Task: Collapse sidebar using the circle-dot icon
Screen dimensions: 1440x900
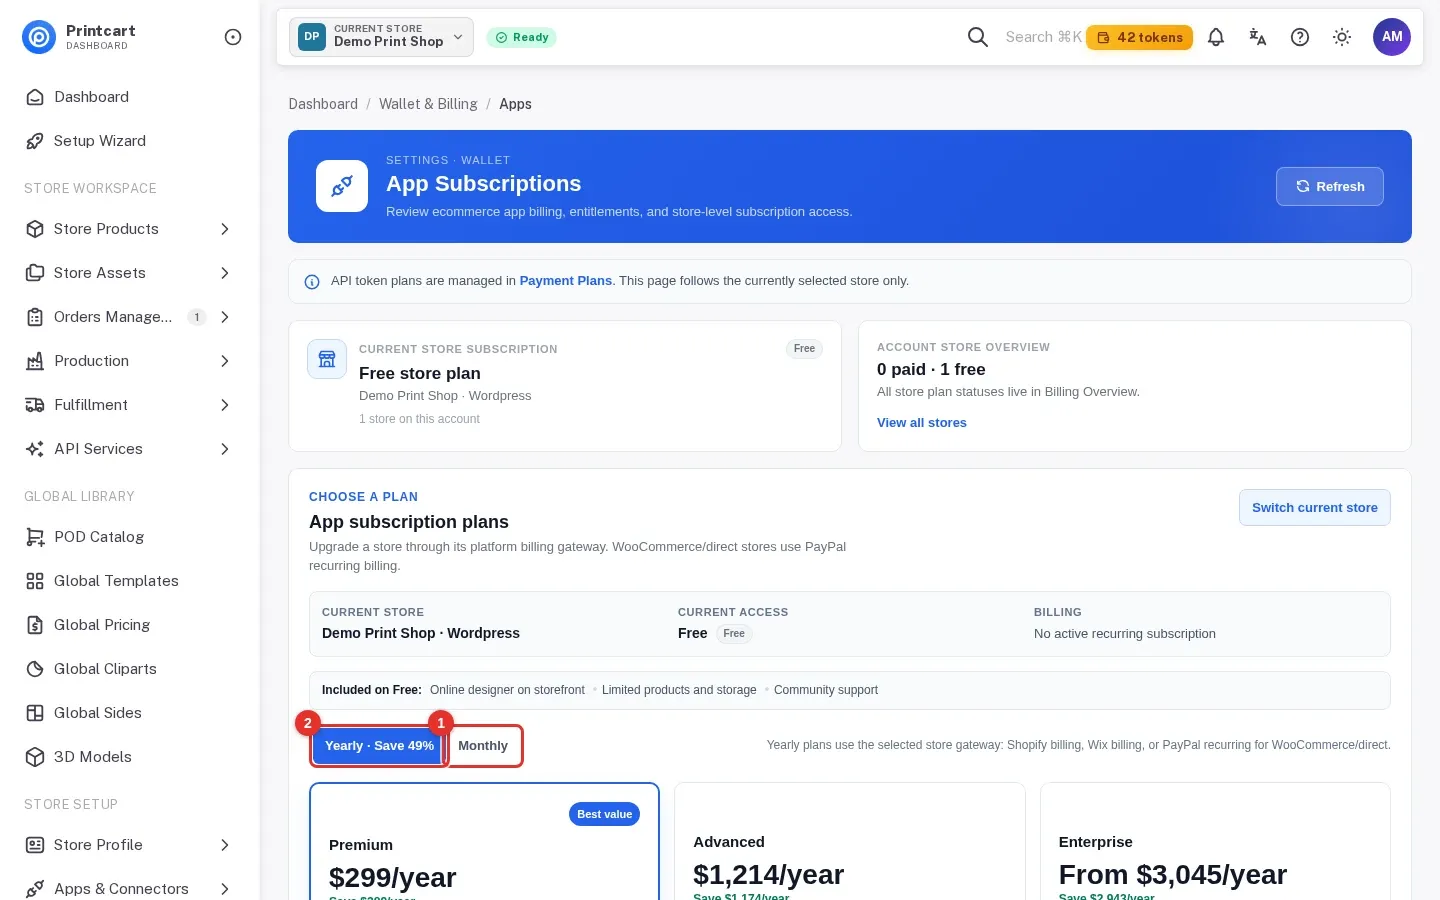Action: click(233, 37)
